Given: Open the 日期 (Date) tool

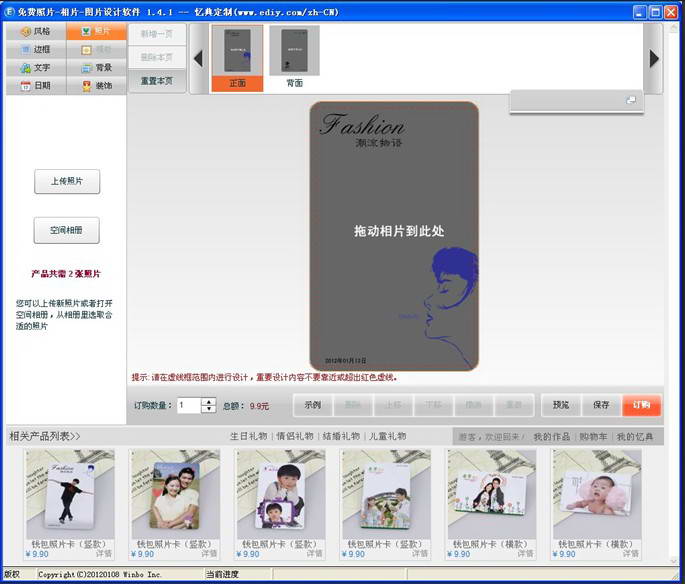Looking at the screenshot, I should 35,86.
